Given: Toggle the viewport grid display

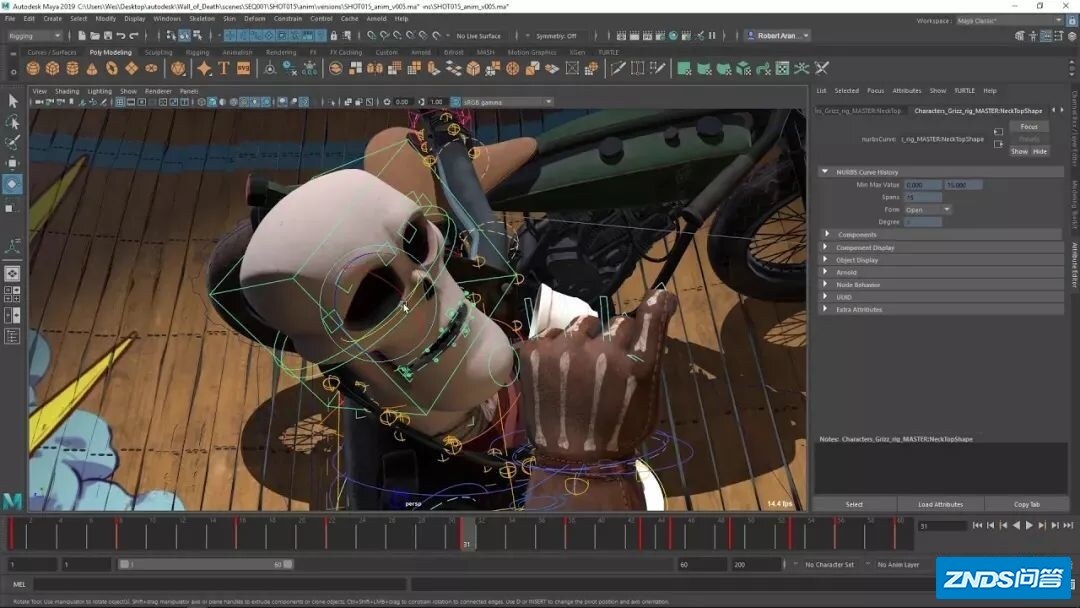Looking at the screenshot, I should [x=120, y=102].
